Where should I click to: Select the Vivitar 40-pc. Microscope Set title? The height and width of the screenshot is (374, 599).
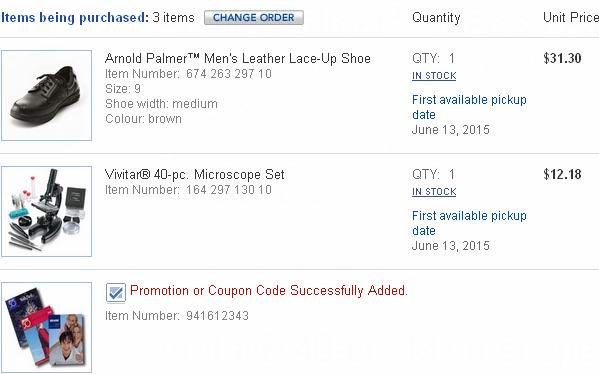[x=194, y=175]
